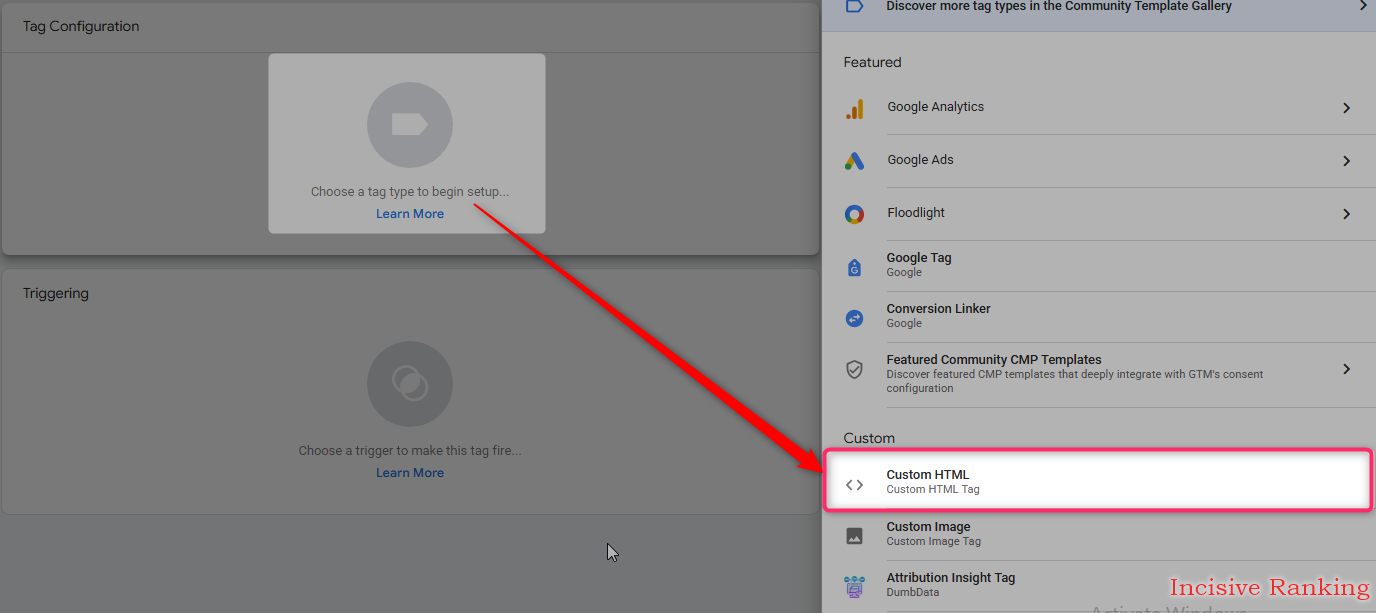Select the Floodlight tag type
The width and height of the screenshot is (1376, 613).
coord(1098,214)
